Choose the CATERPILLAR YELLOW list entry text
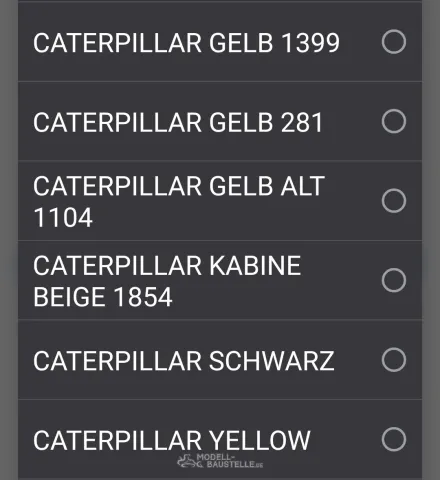 tap(172, 440)
